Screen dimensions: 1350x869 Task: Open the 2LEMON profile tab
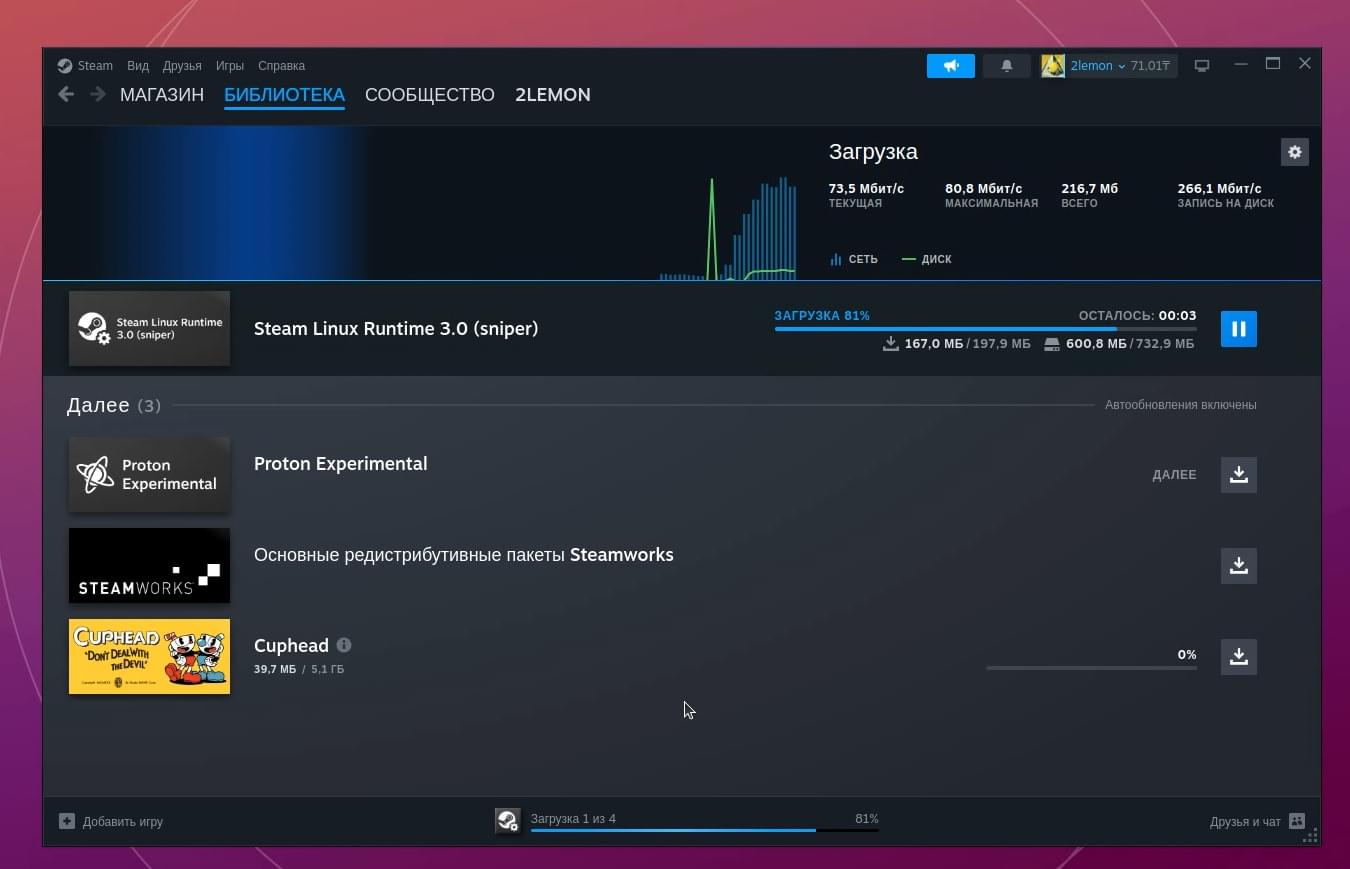pos(553,95)
